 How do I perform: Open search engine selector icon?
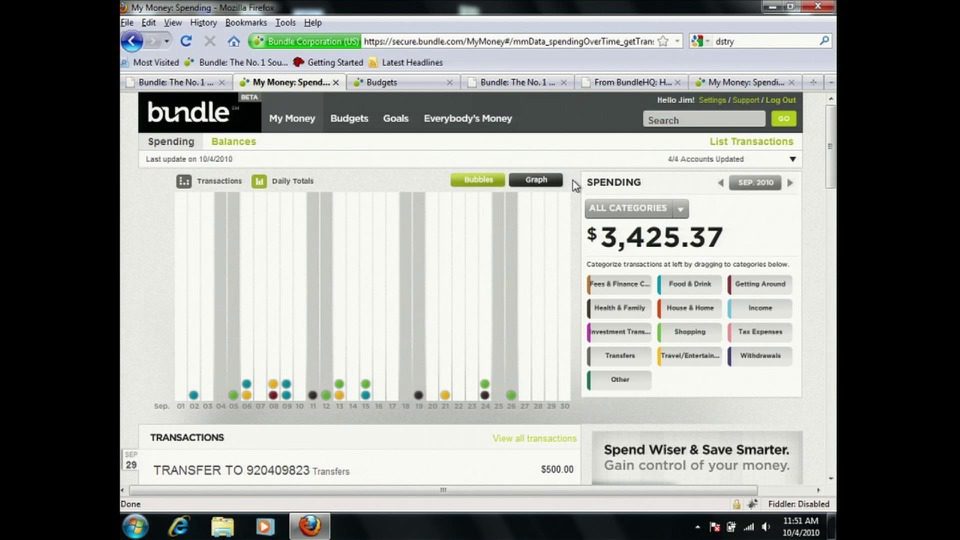700,41
